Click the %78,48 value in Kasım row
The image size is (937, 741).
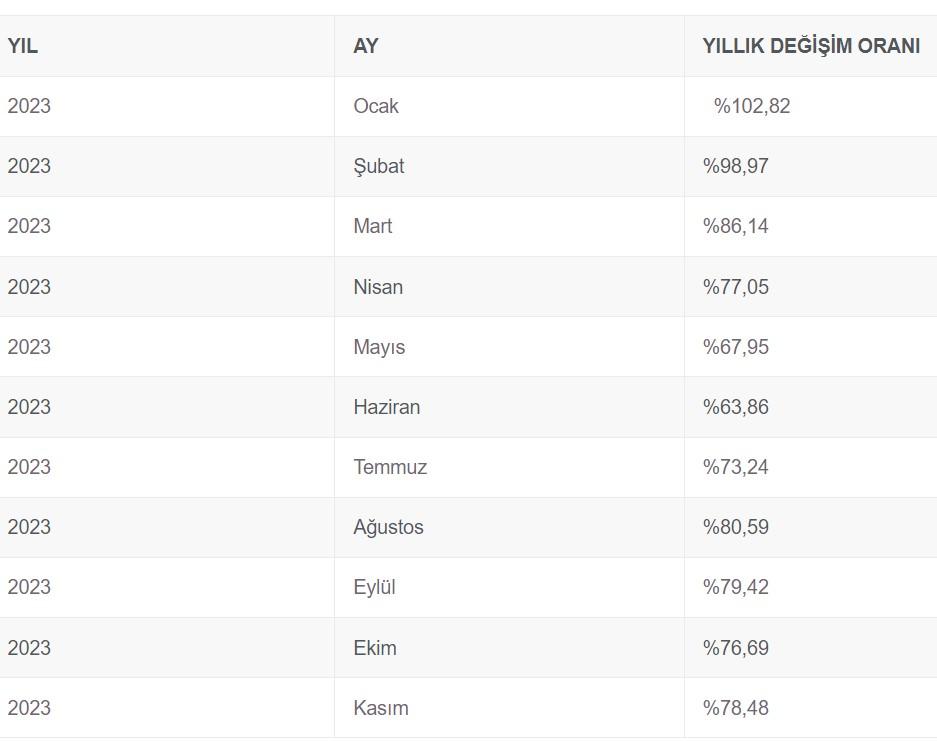pyautogui.click(x=736, y=708)
